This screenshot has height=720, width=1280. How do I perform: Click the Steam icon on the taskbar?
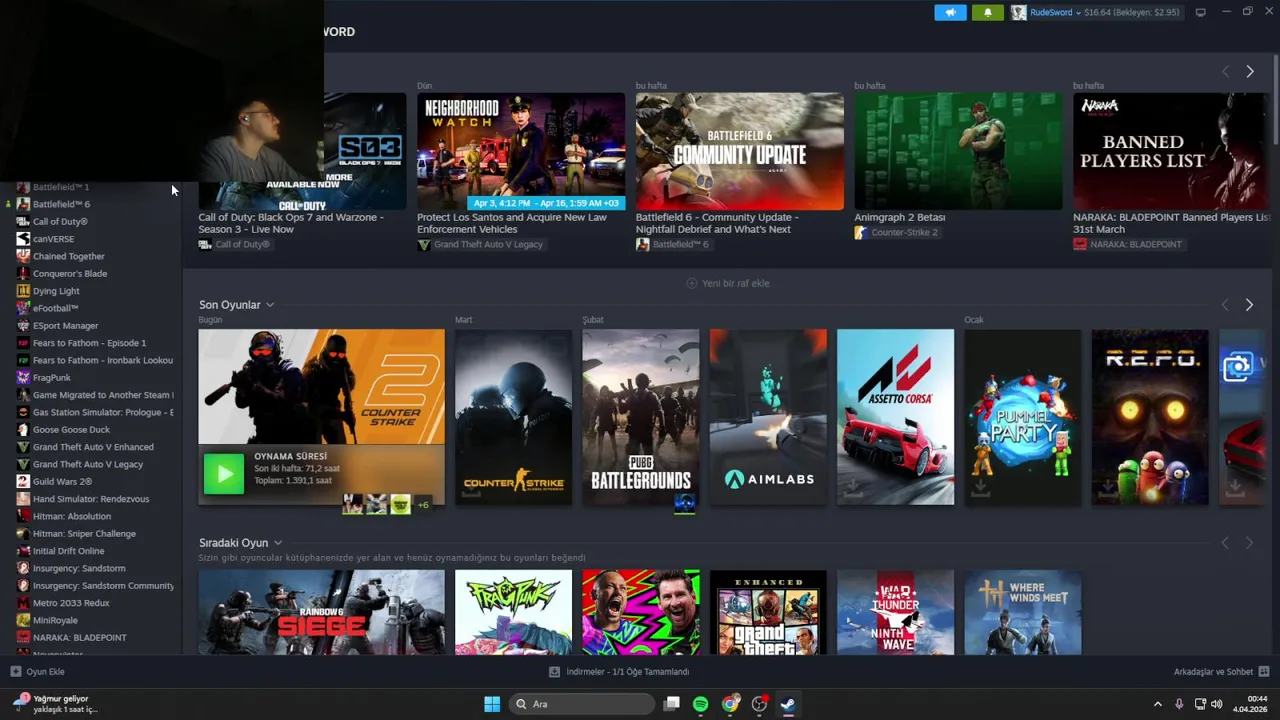(x=788, y=704)
